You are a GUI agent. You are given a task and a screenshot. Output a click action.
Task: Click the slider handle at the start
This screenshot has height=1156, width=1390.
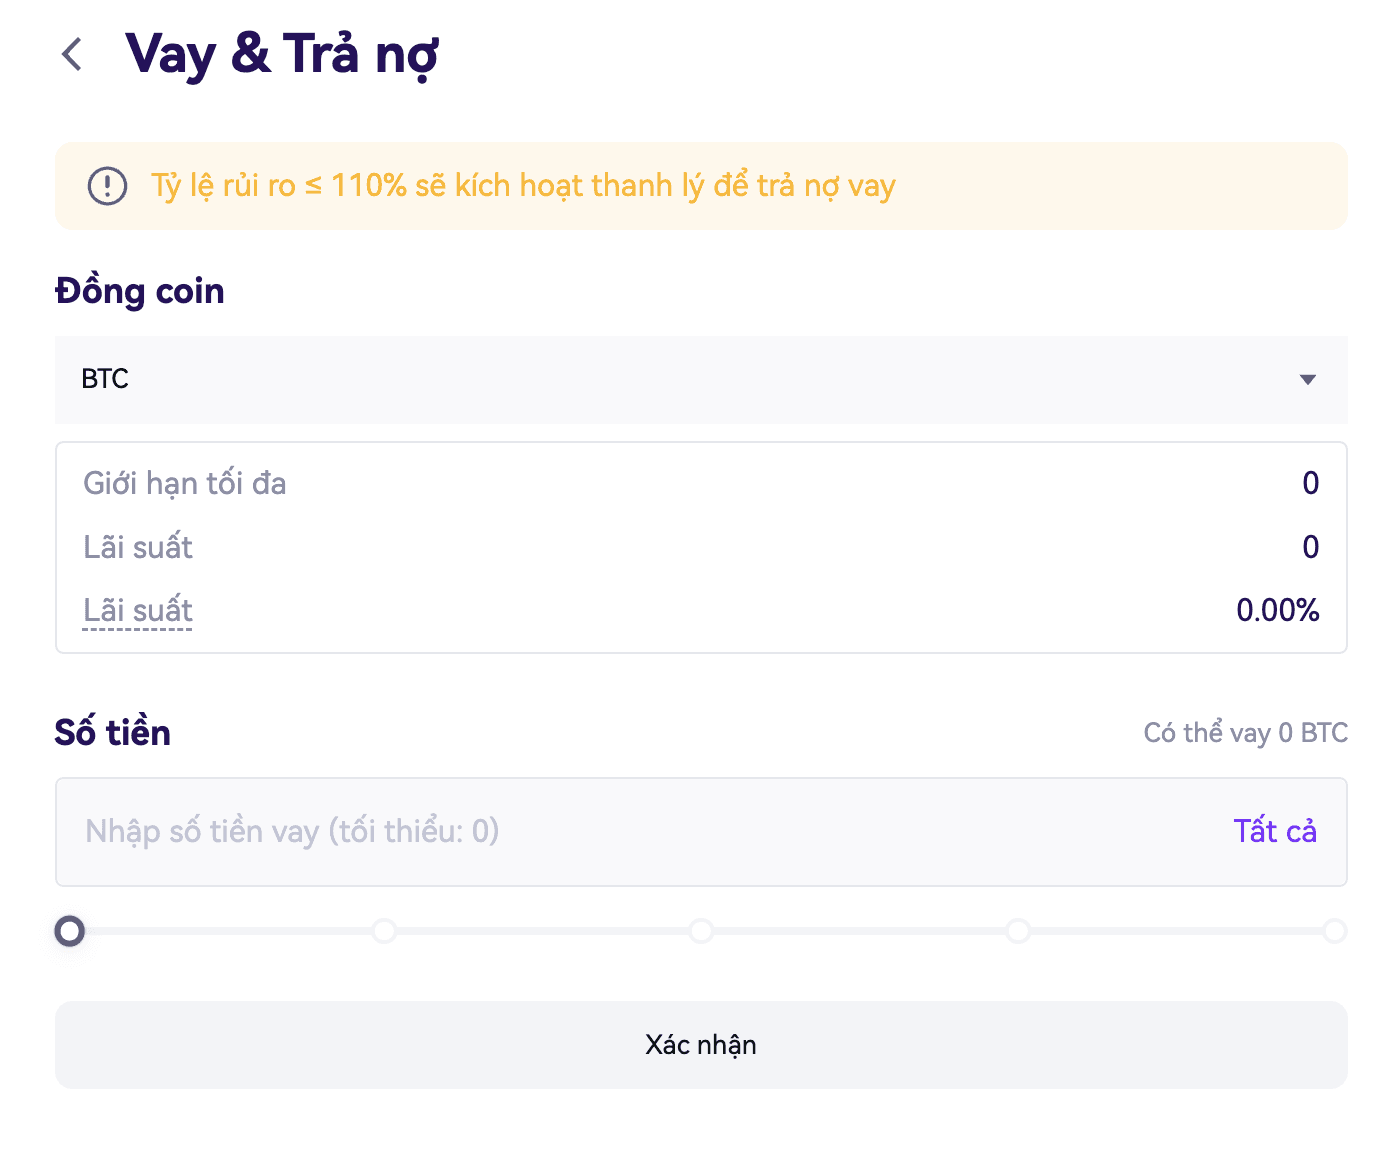pos(70,932)
